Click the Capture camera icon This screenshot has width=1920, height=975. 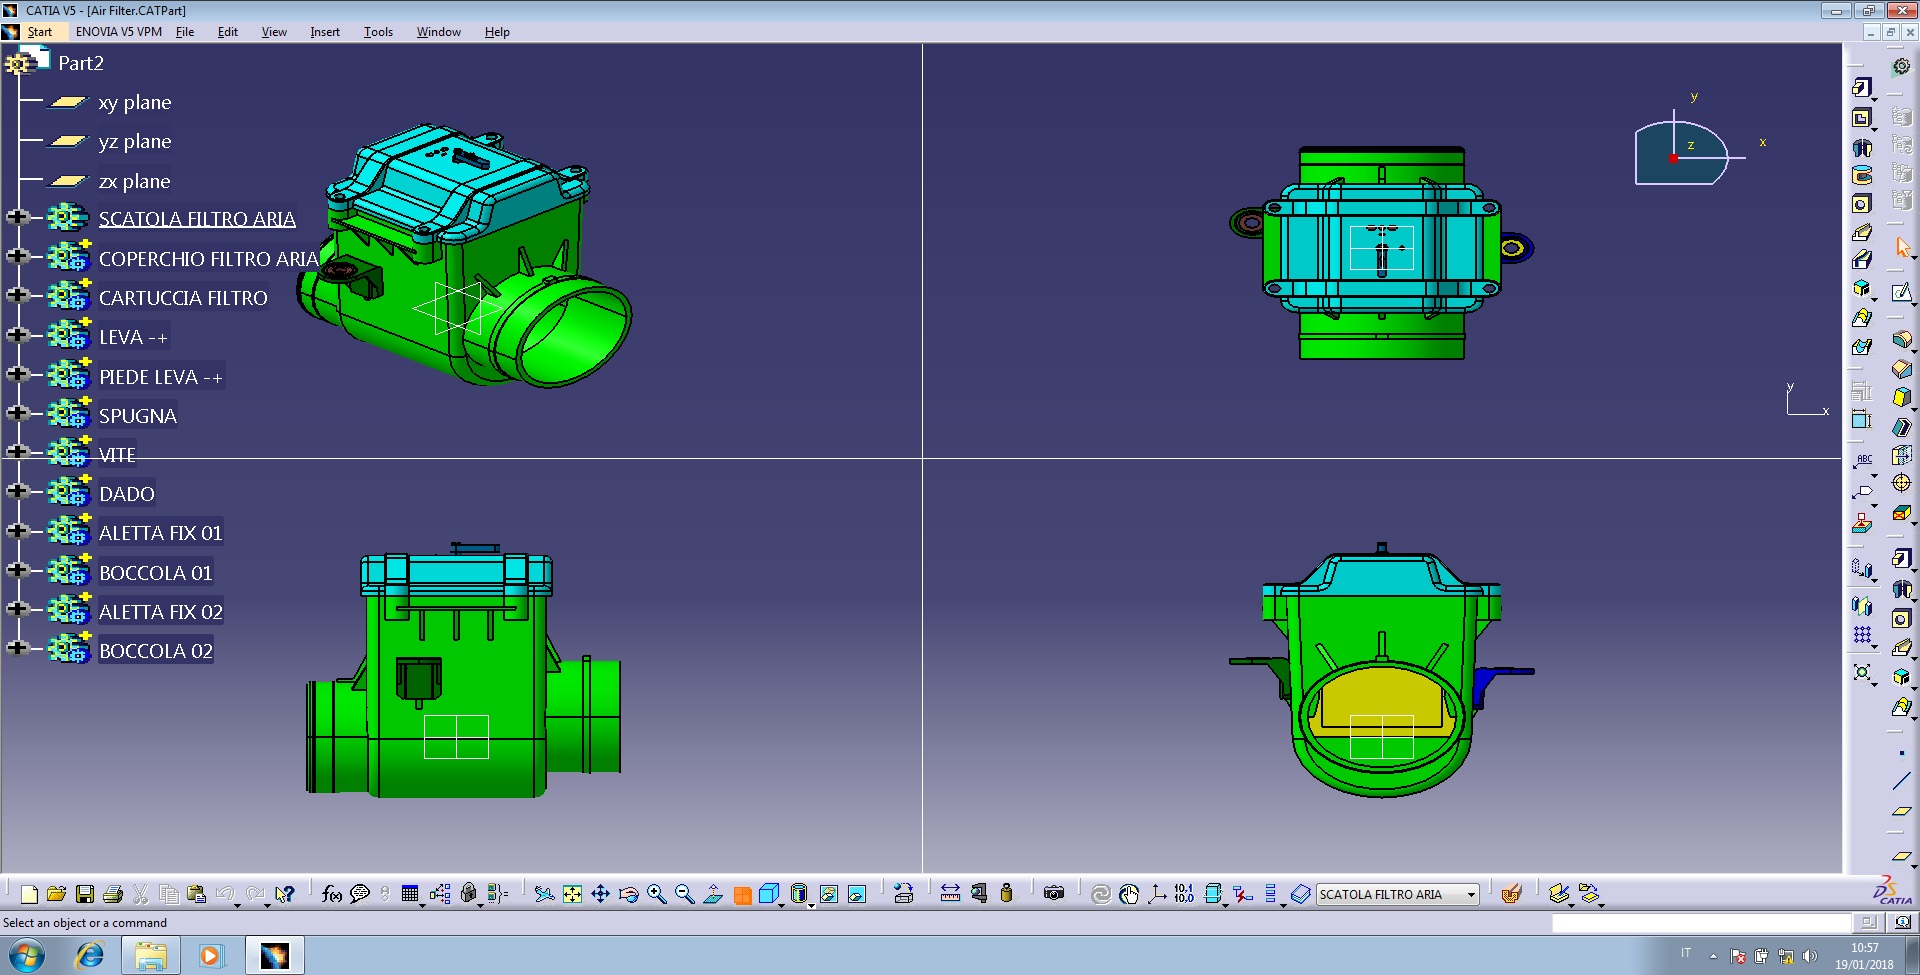(1054, 894)
